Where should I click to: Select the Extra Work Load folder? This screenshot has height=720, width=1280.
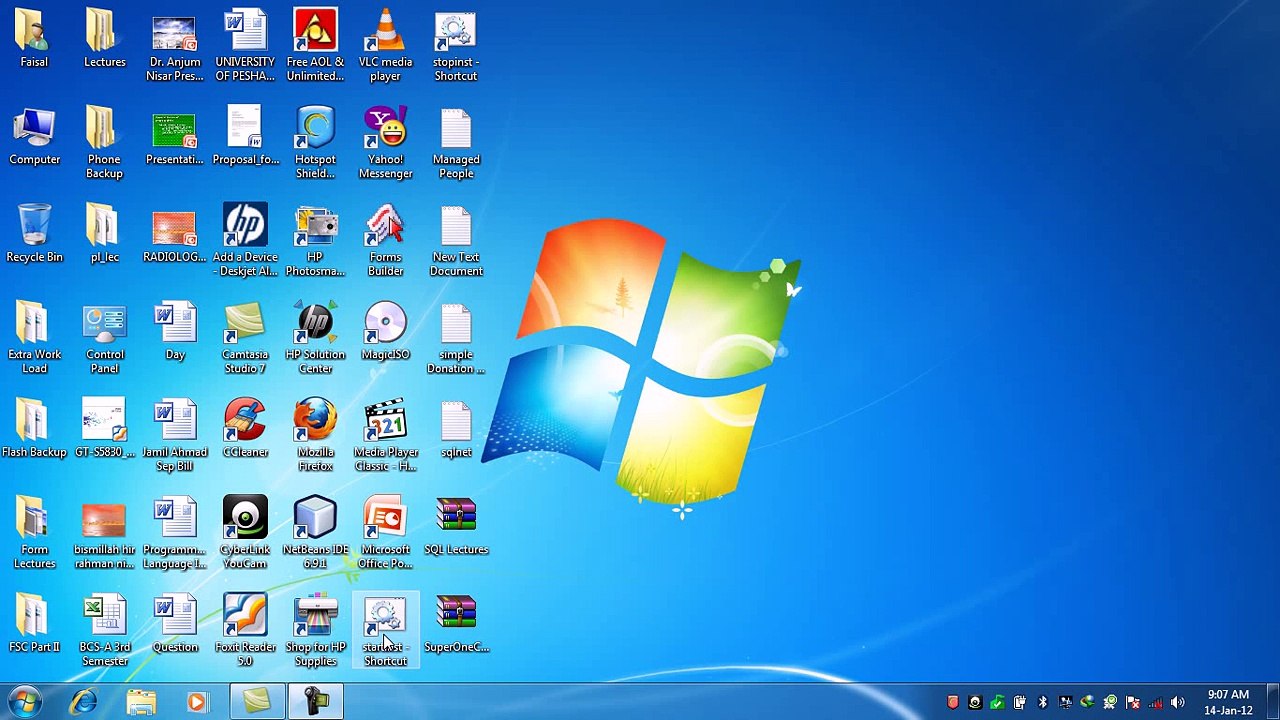click(x=34, y=339)
